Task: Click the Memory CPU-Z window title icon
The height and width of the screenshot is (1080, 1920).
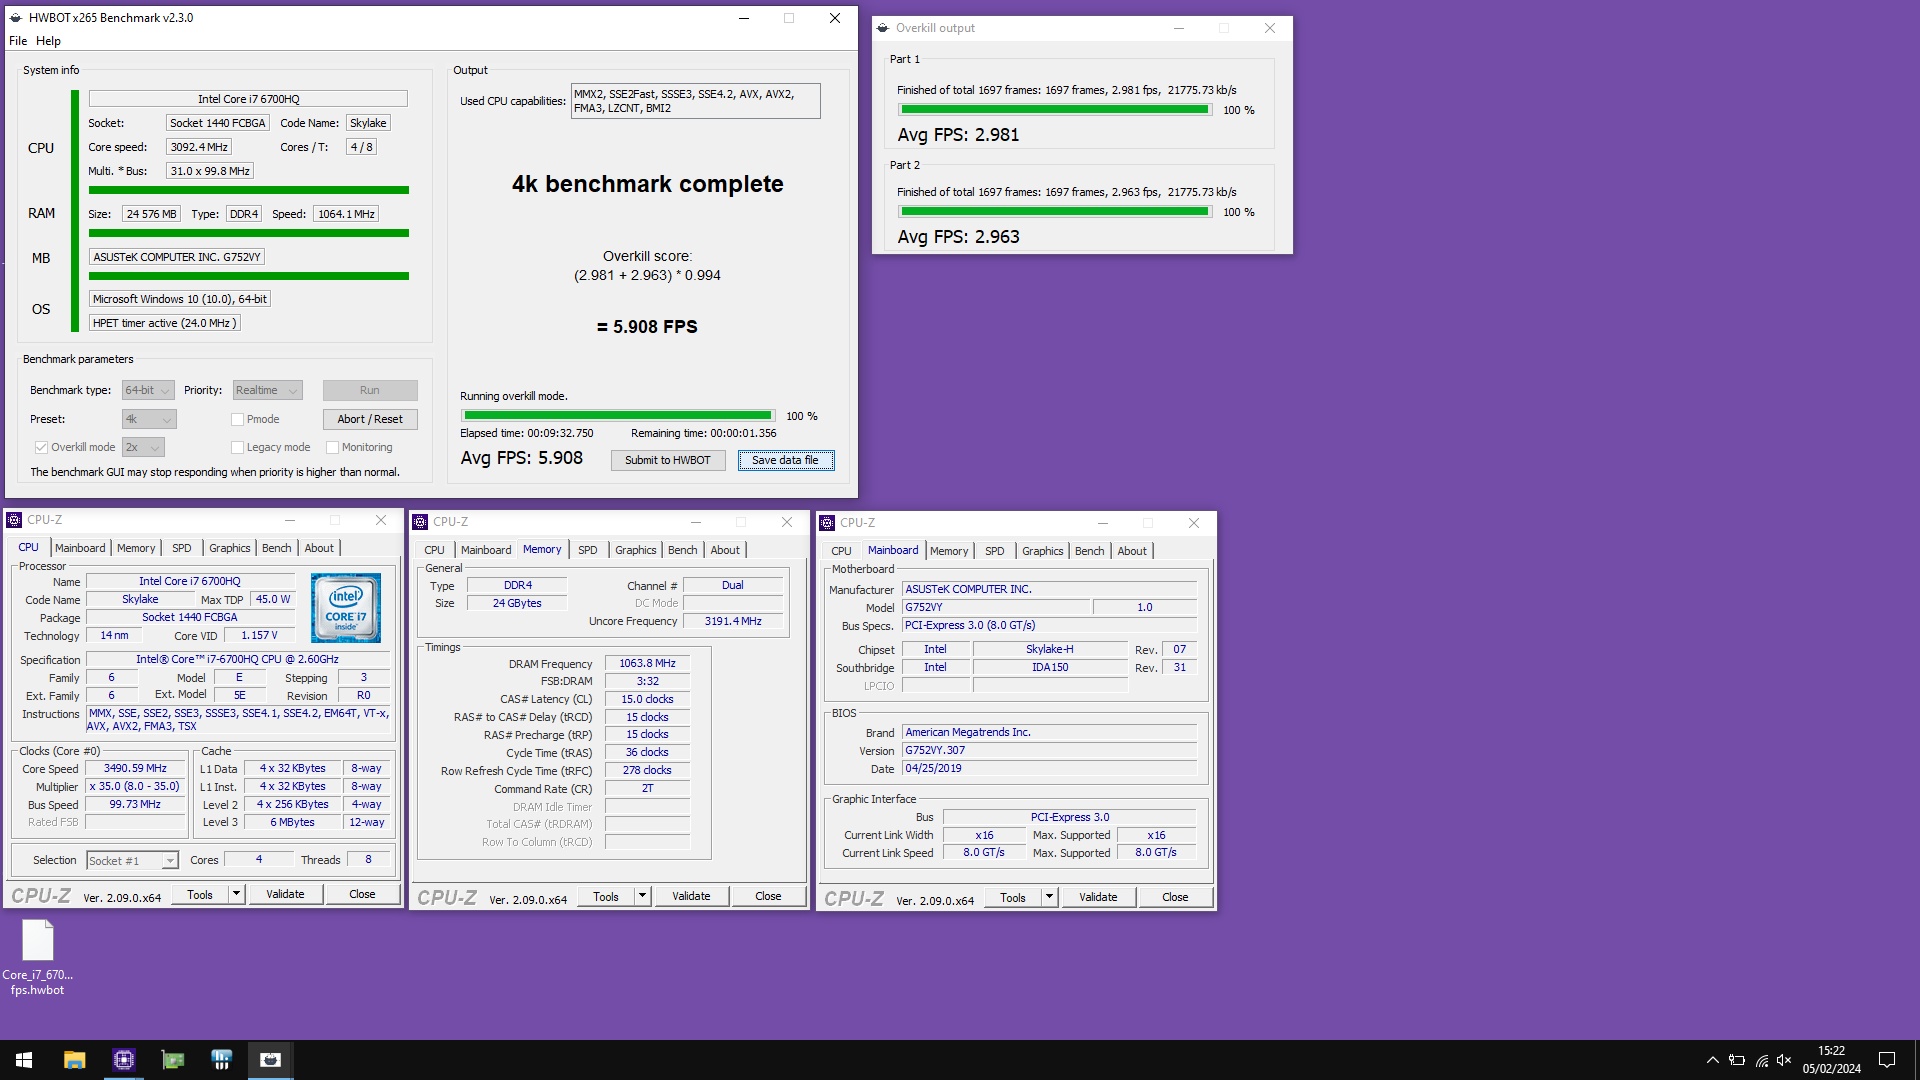Action: 420,522
